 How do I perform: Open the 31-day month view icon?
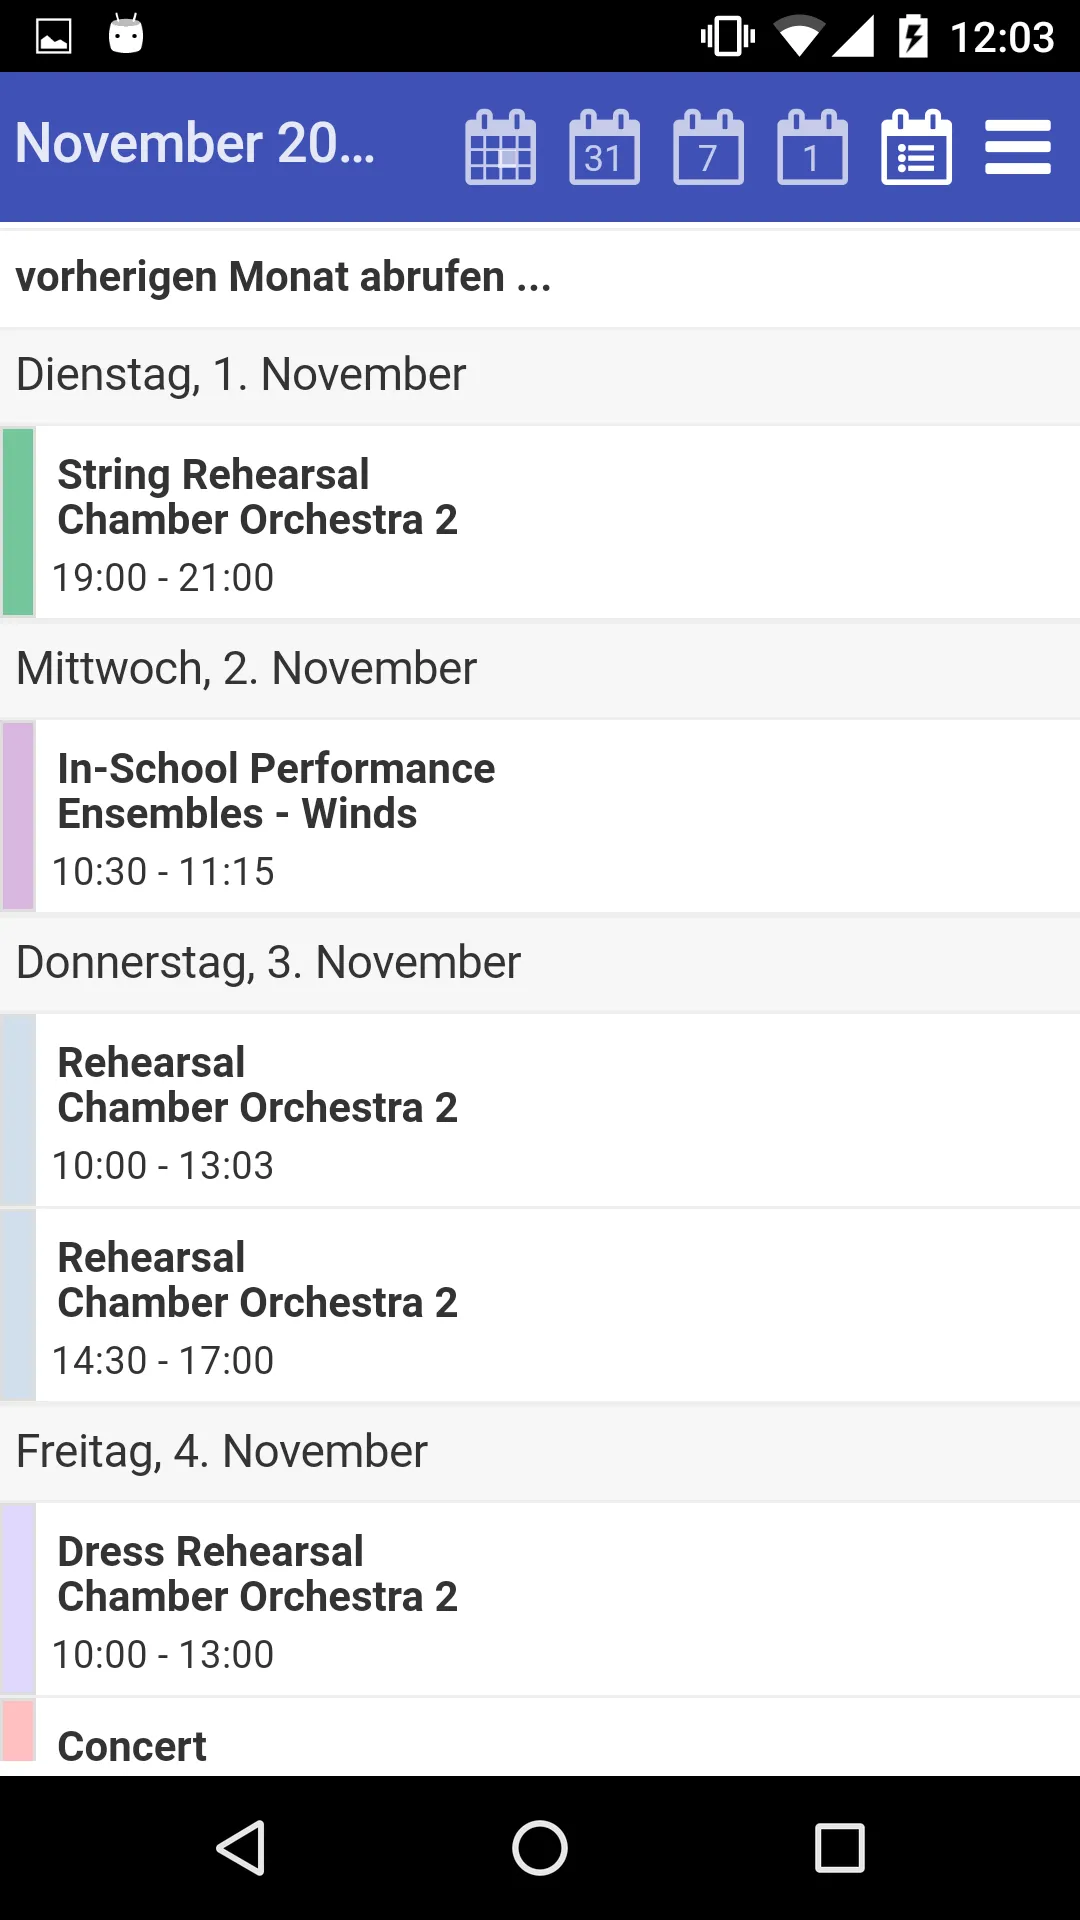tap(605, 147)
